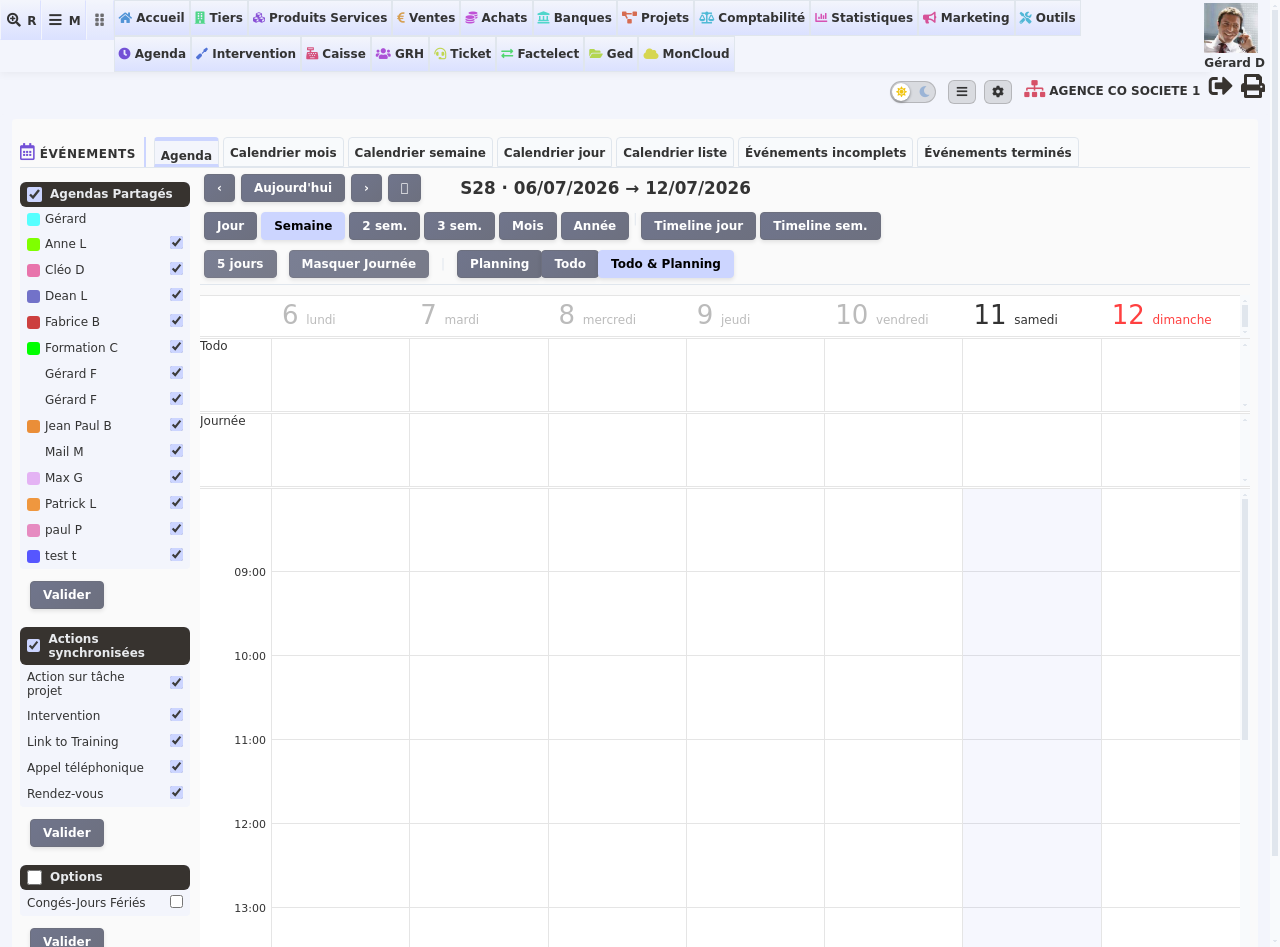Screen dimensions: 1280x947
Task: Toggle the Agendas Partagés master checkbox
Action: [x=35, y=194]
